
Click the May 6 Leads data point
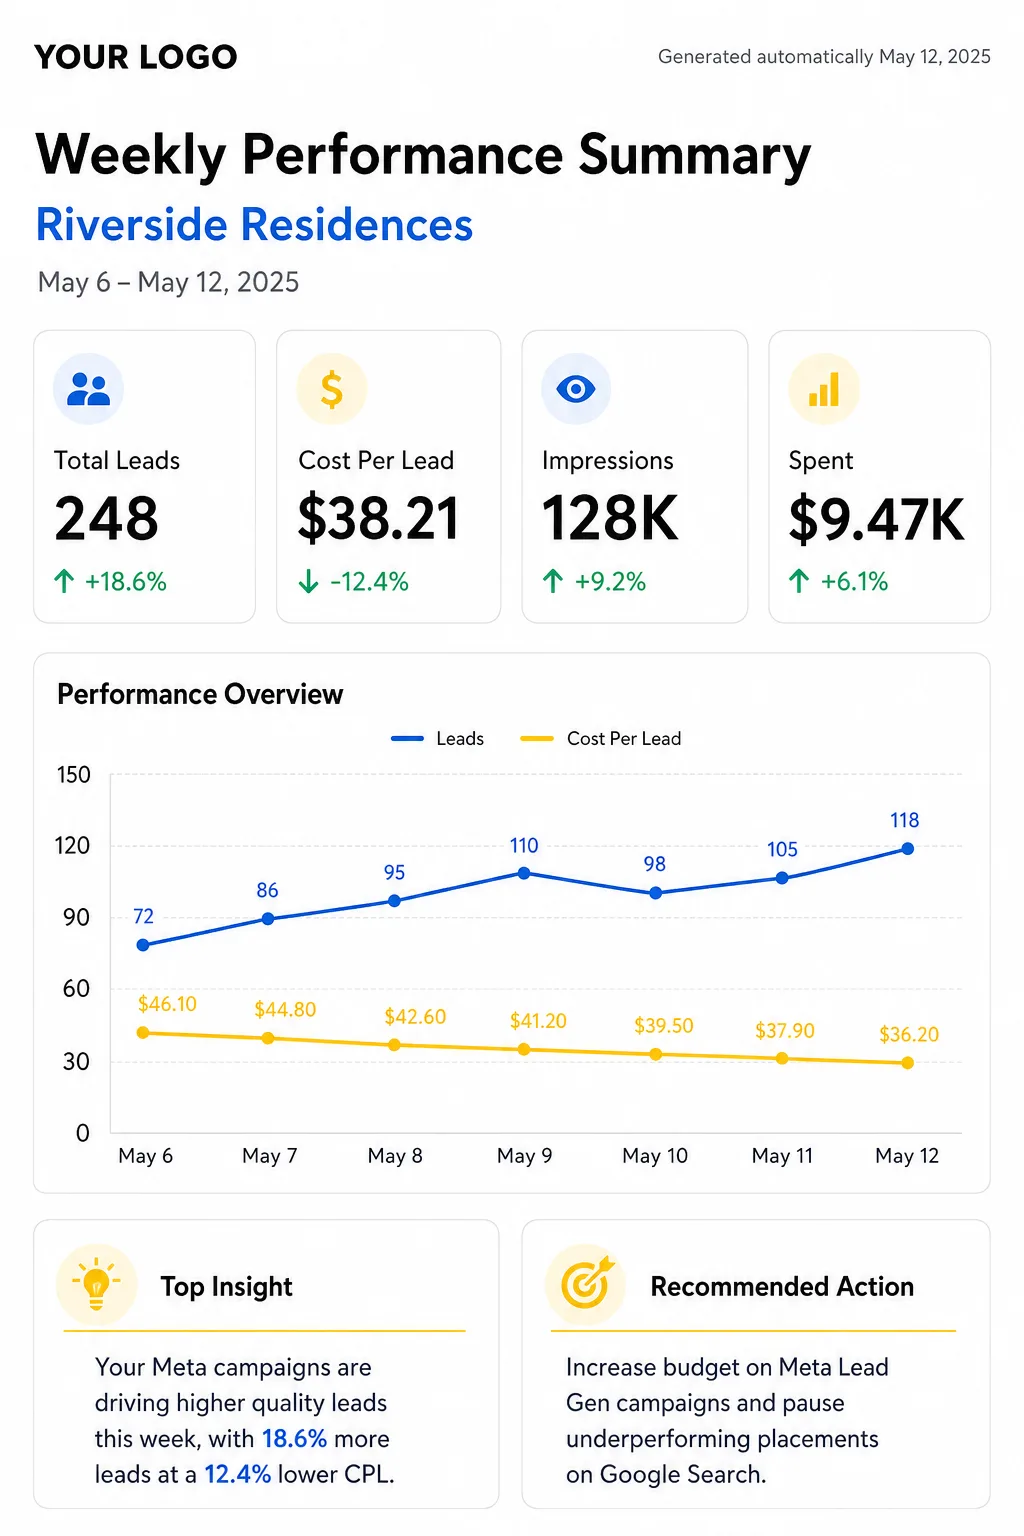[x=143, y=945]
